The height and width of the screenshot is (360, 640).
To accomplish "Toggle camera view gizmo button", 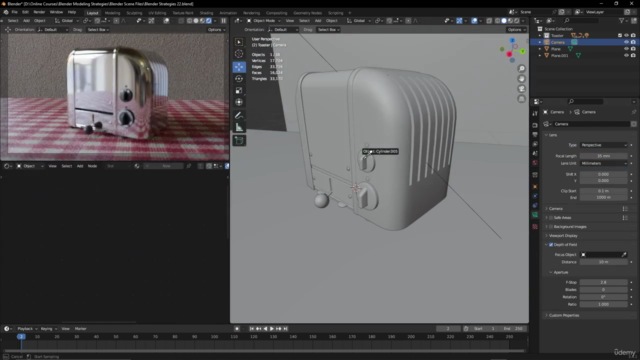I will tap(522, 89).
